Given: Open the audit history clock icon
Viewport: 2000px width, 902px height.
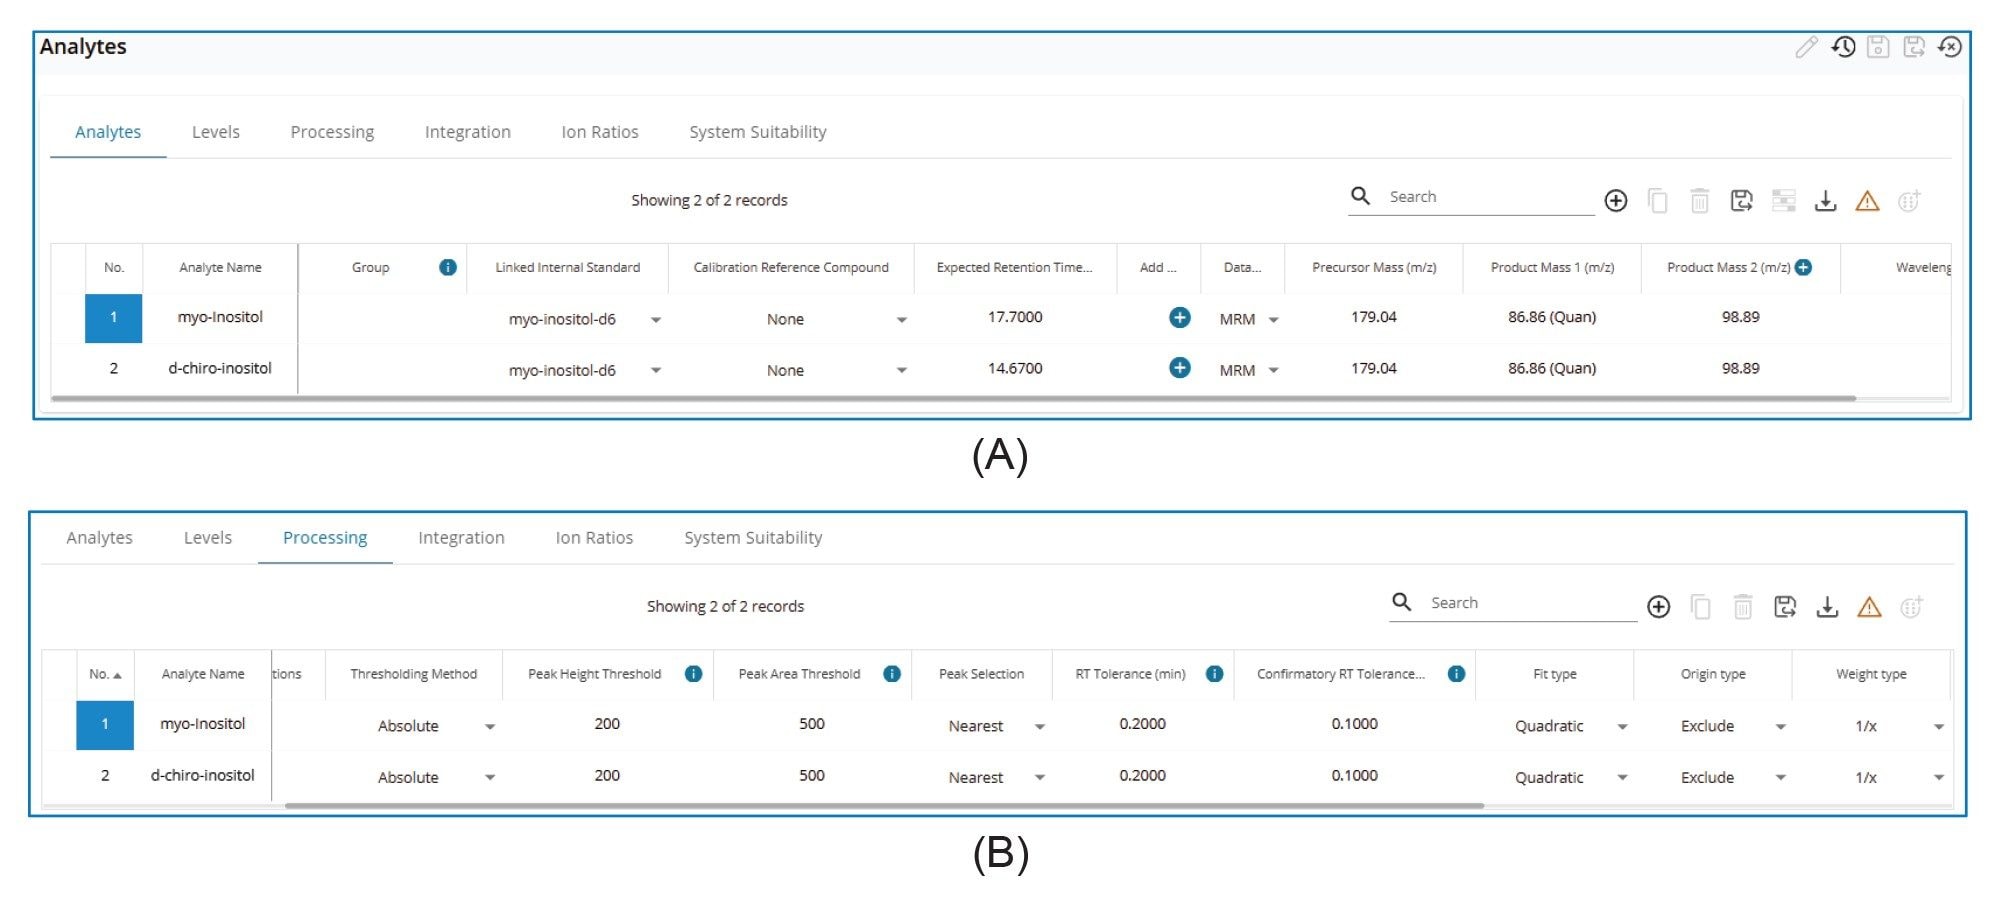Looking at the screenshot, I should tap(1843, 47).
